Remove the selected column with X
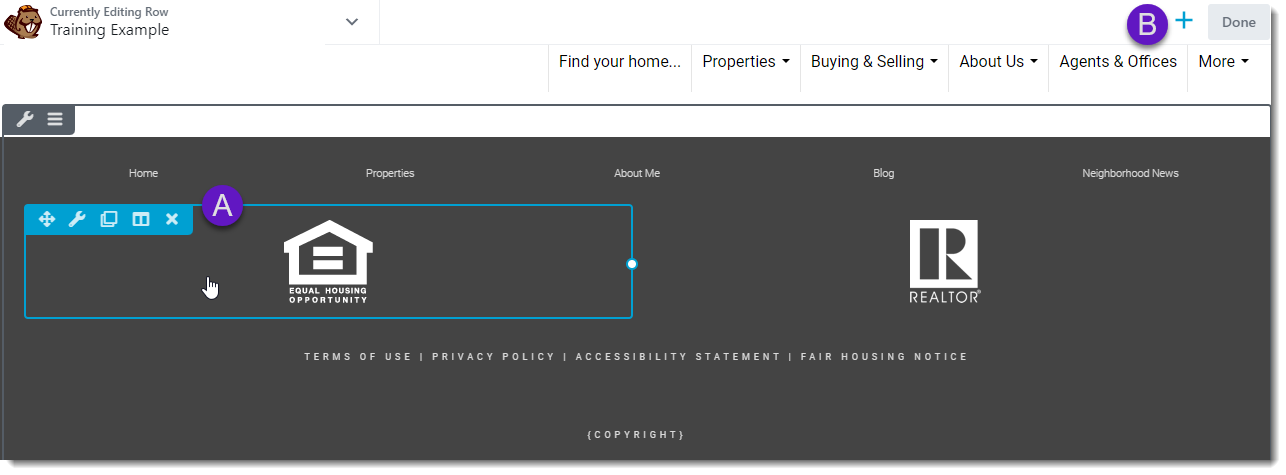The image size is (1286, 475). click(172, 219)
